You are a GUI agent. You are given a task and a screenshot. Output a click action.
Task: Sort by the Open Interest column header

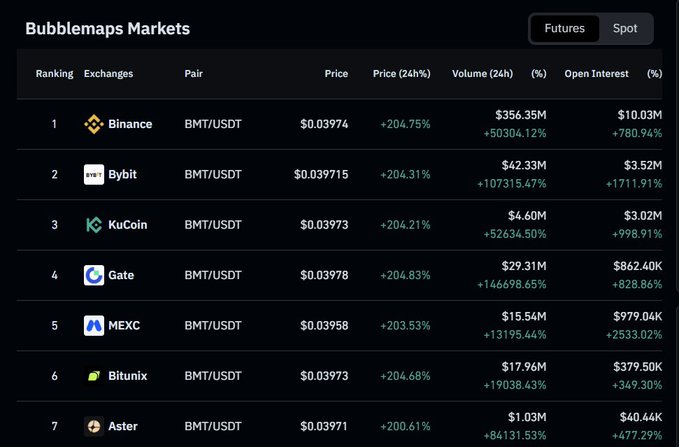pyautogui.click(x=596, y=74)
